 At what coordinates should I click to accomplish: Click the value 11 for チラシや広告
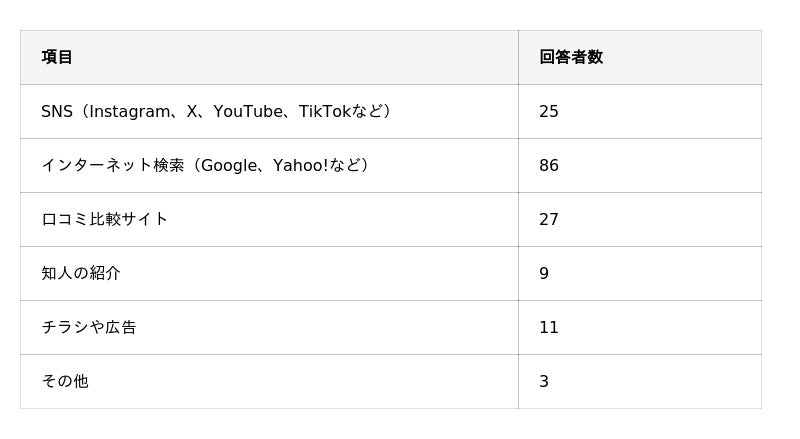click(549, 327)
